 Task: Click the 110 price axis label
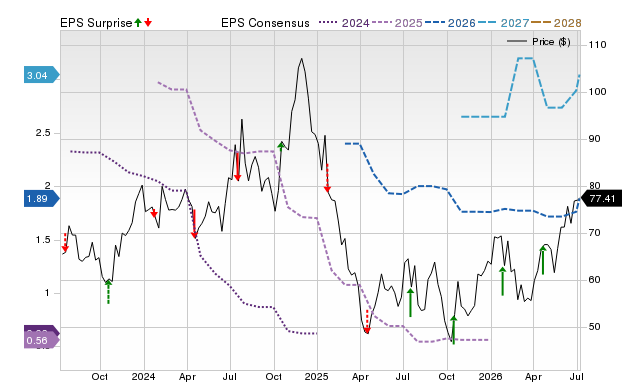598,45
